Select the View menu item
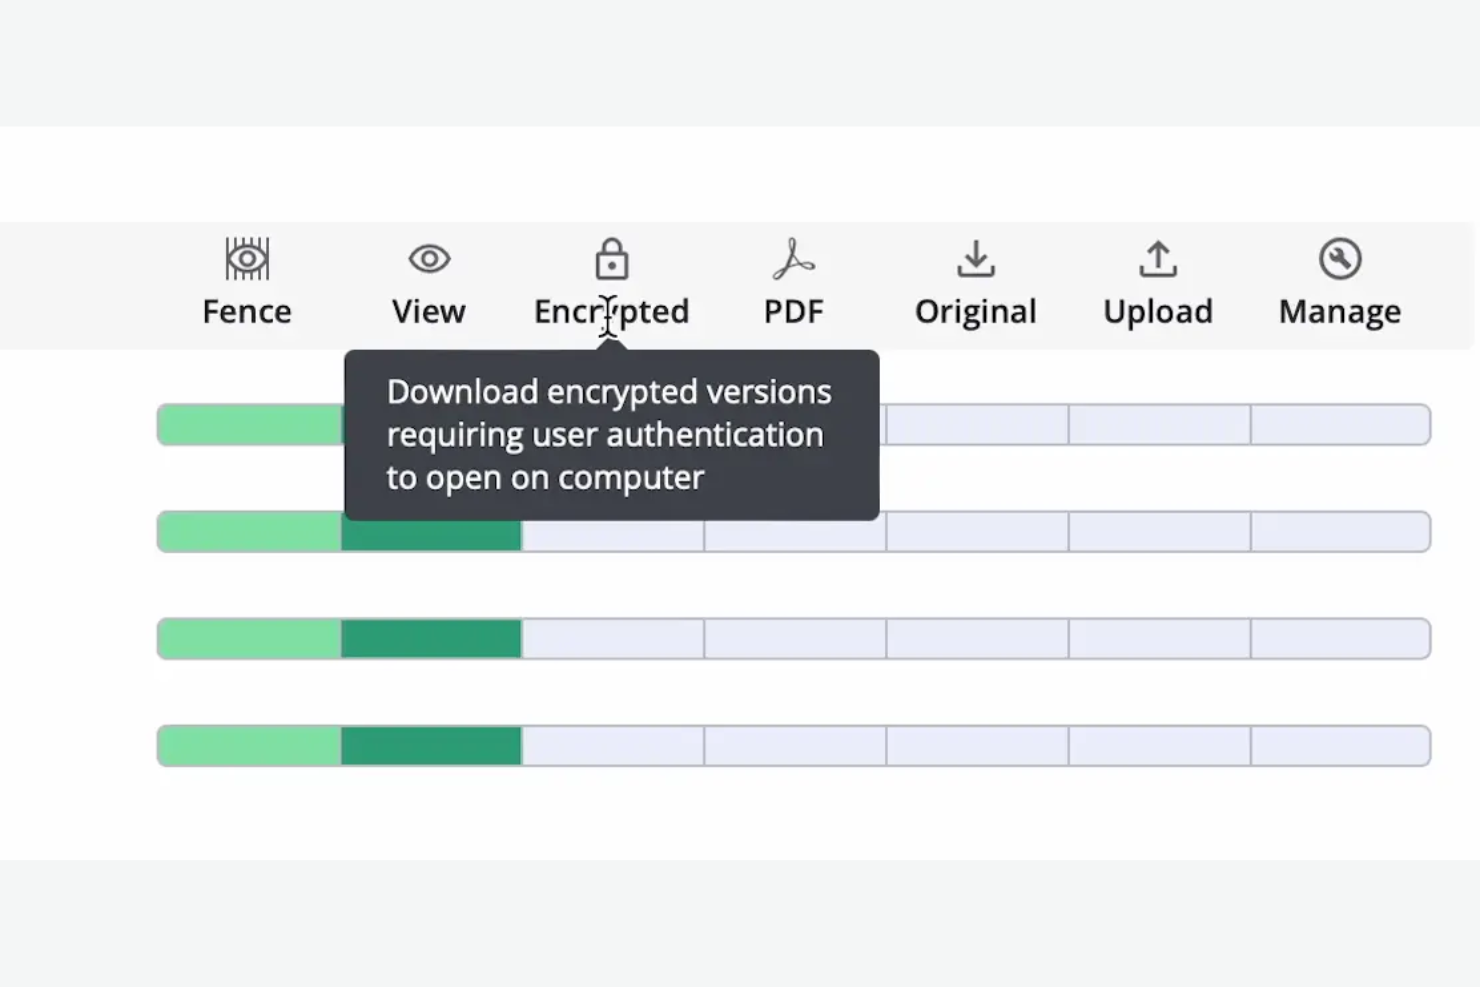The width and height of the screenshot is (1480, 987). point(428,311)
